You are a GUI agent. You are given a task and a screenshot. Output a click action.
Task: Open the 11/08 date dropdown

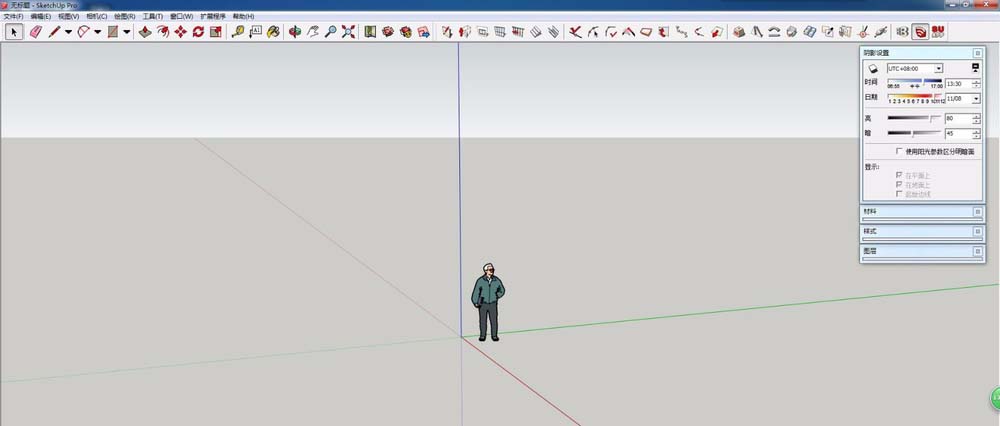(x=963, y=99)
